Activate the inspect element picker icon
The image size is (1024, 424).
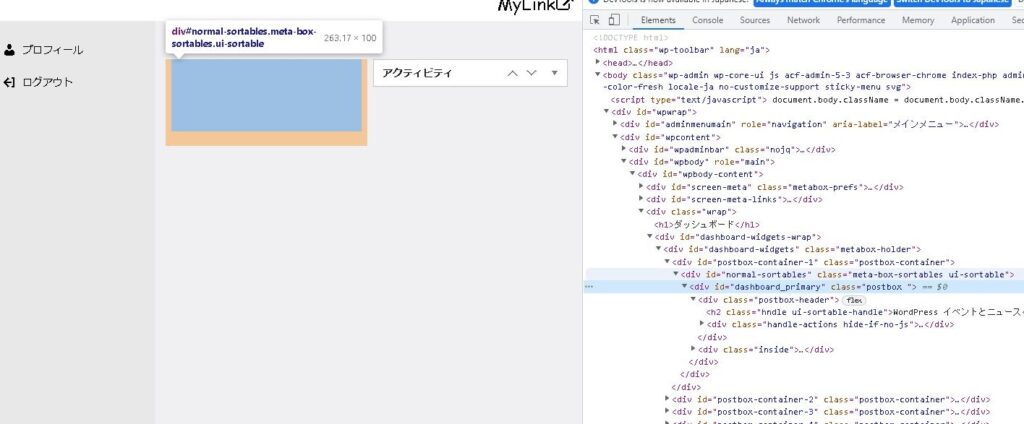[595, 20]
